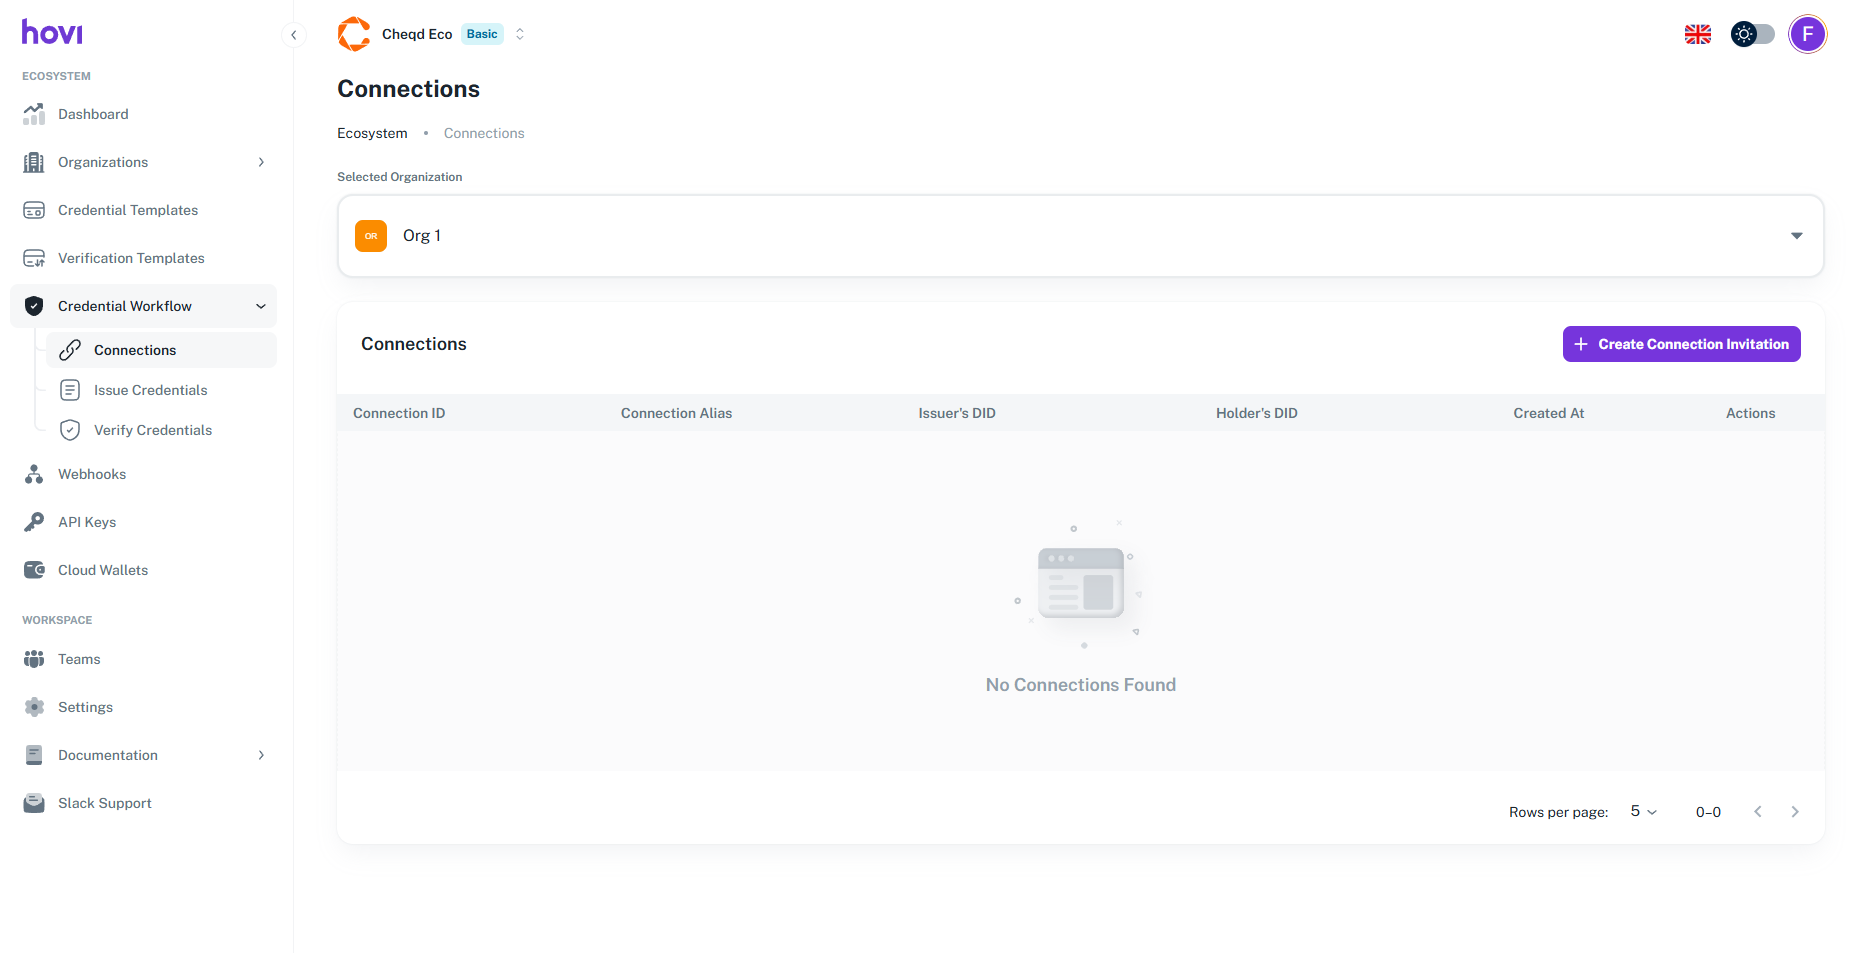This screenshot has height=953, width=1862.
Task: Toggle the light/dark theme switch
Action: (1752, 34)
